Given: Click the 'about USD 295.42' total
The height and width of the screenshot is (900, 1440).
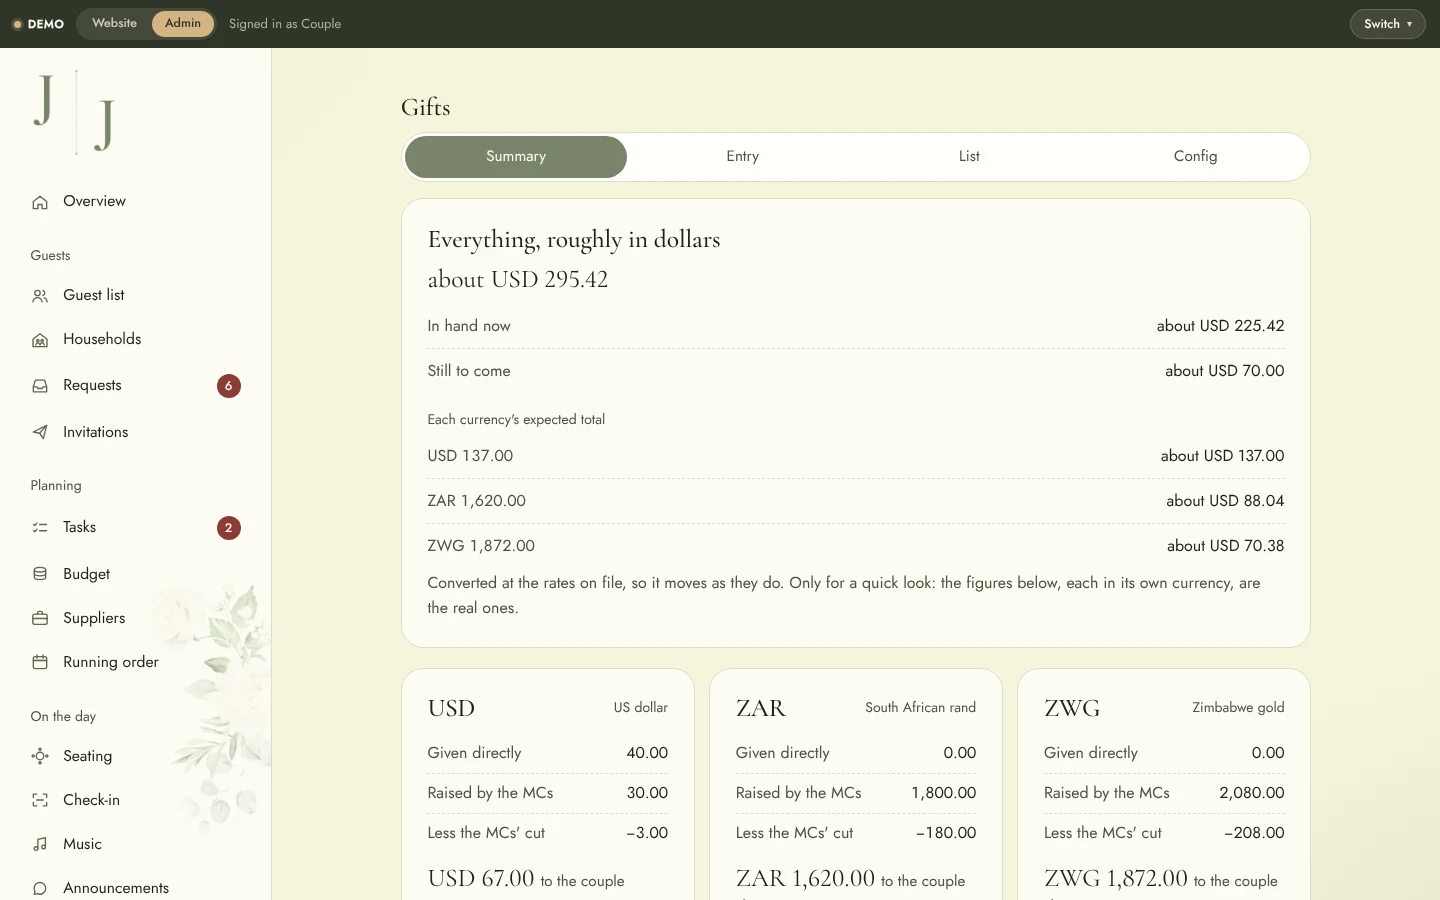Looking at the screenshot, I should pyautogui.click(x=518, y=280).
